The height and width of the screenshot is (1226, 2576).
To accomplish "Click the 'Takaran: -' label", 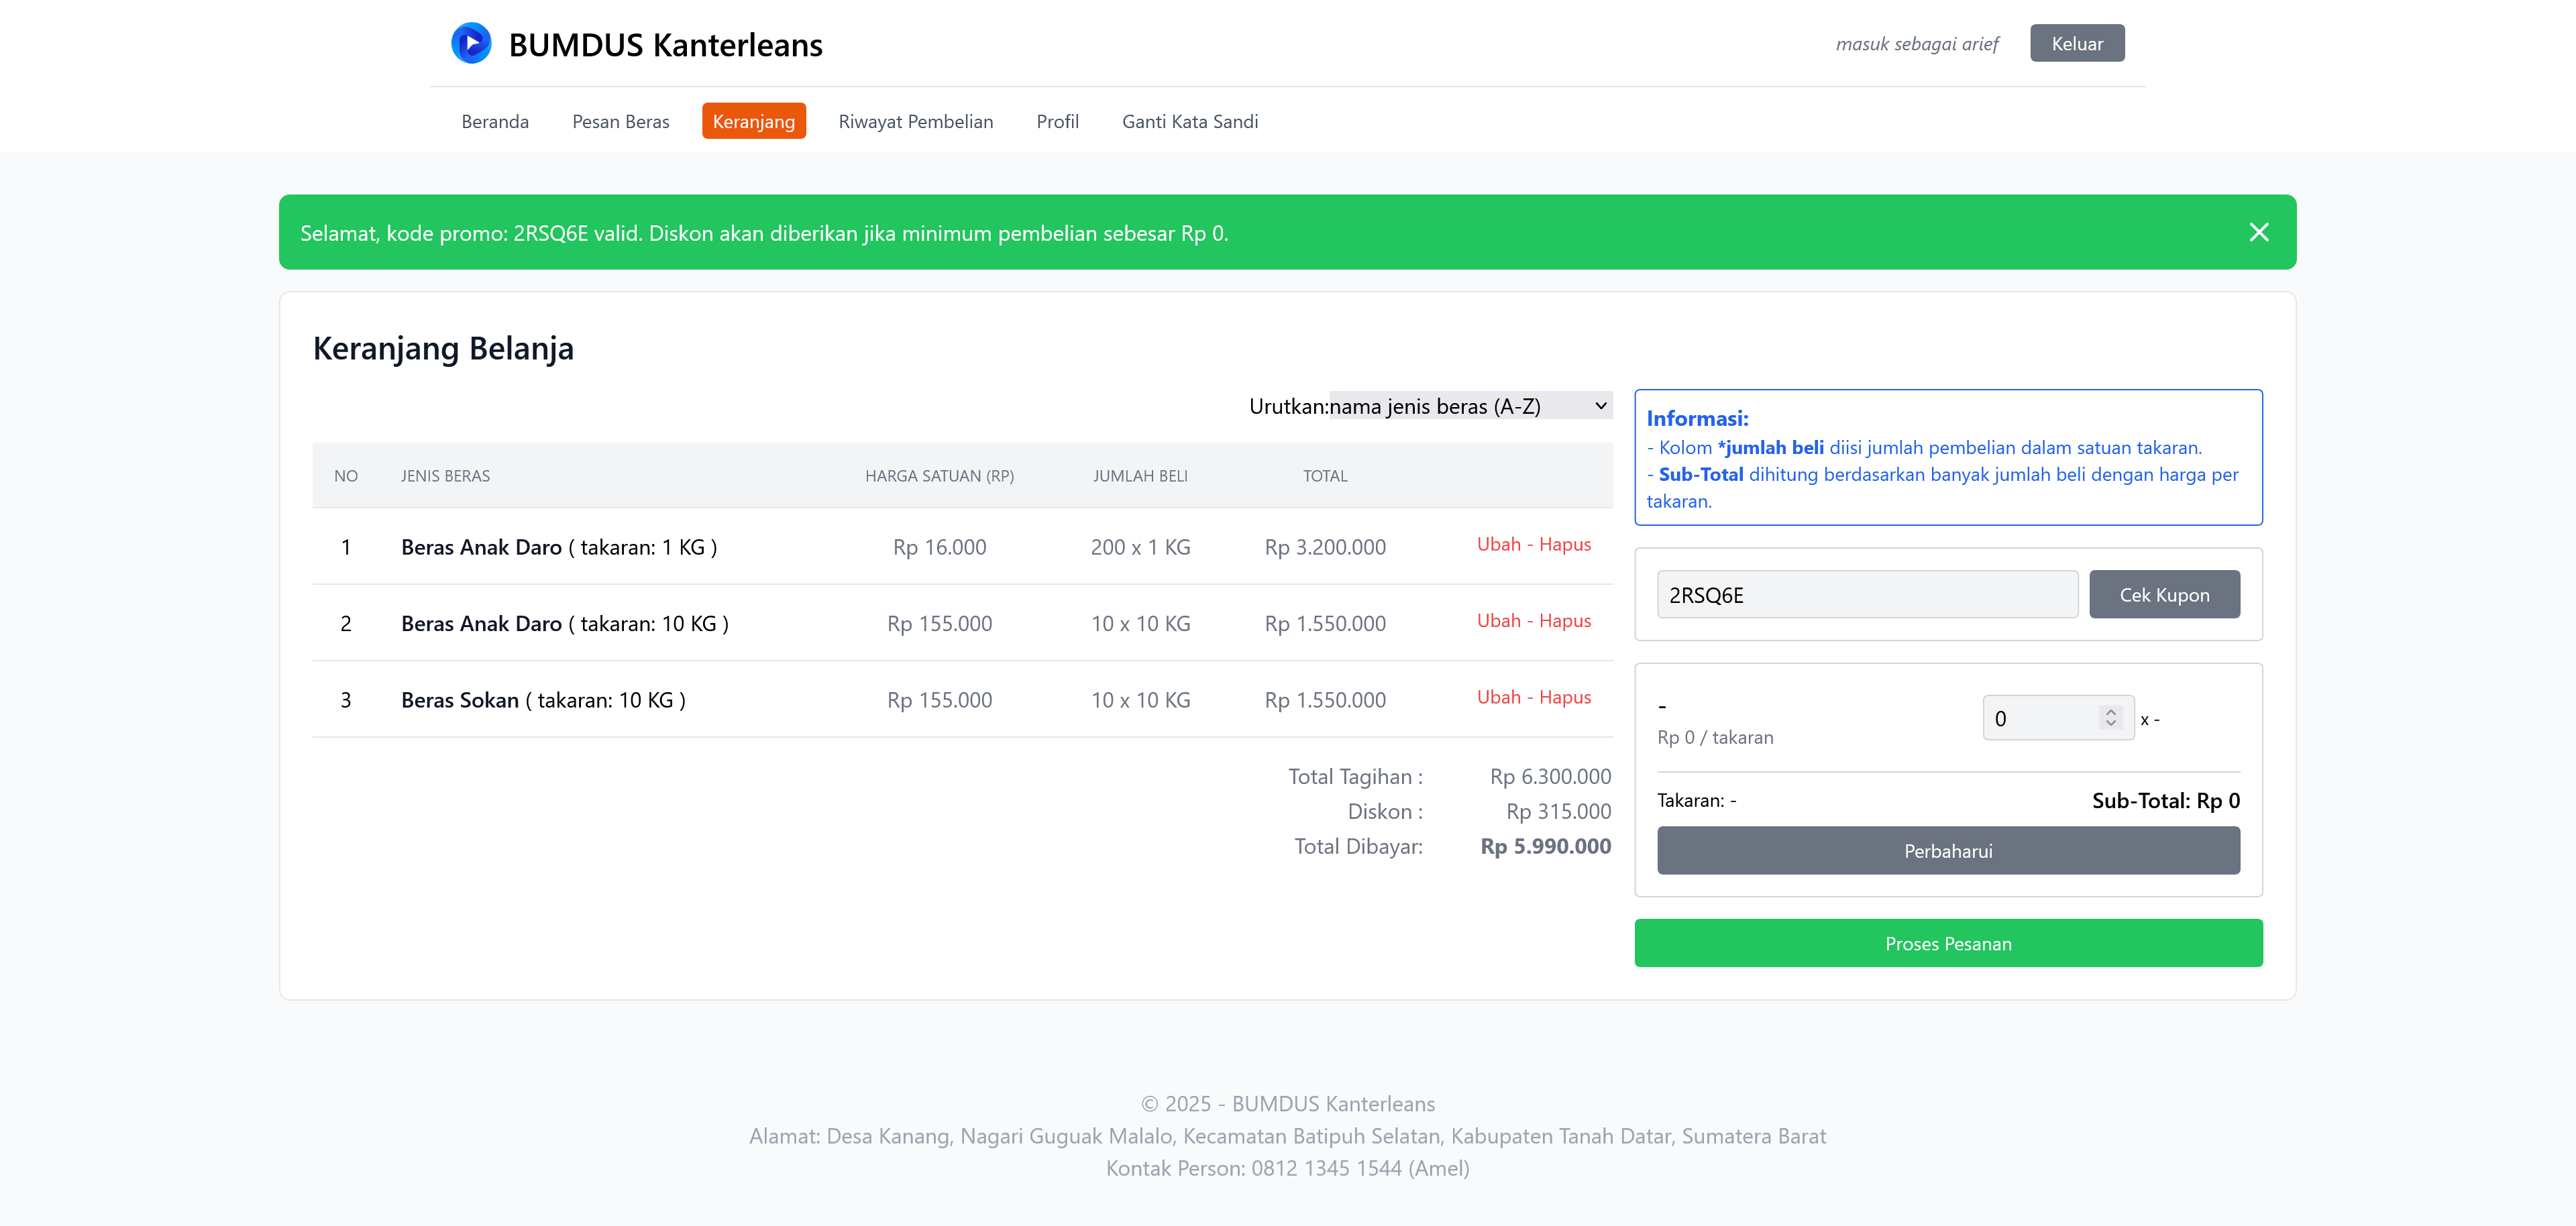I will (1696, 800).
